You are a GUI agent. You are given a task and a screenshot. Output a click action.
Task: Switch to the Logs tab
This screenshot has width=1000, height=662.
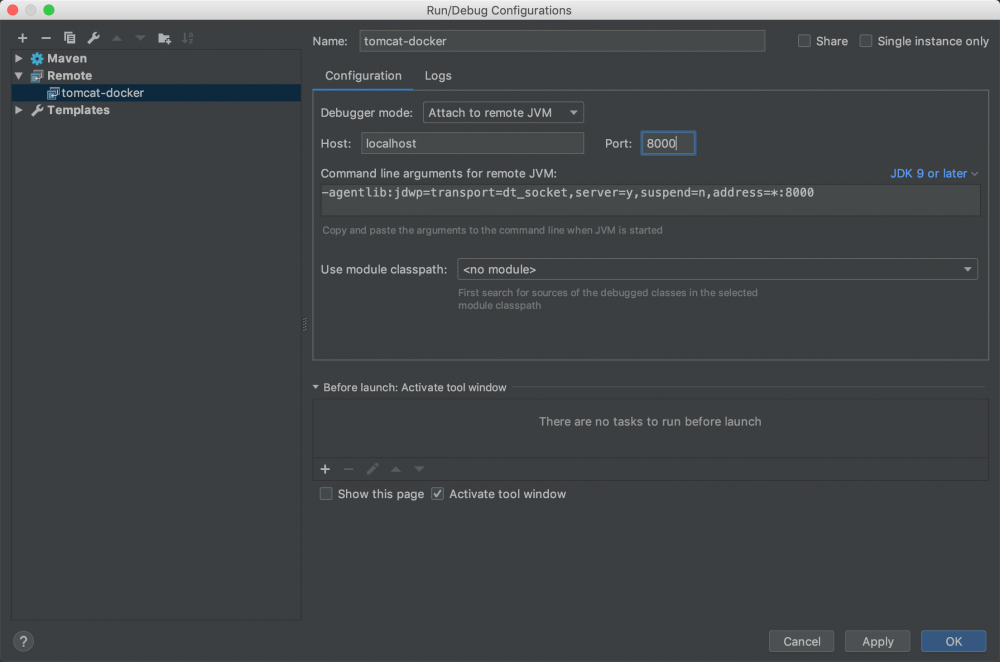[x=438, y=76]
